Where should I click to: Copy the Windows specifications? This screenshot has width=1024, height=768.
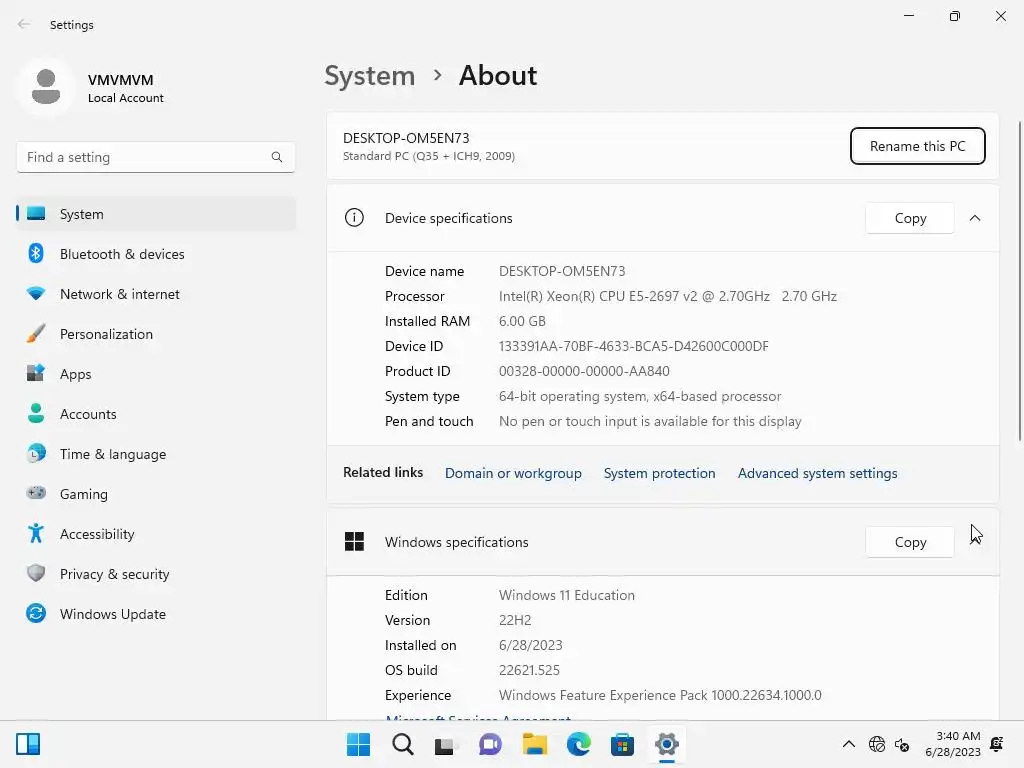click(x=910, y=542)
